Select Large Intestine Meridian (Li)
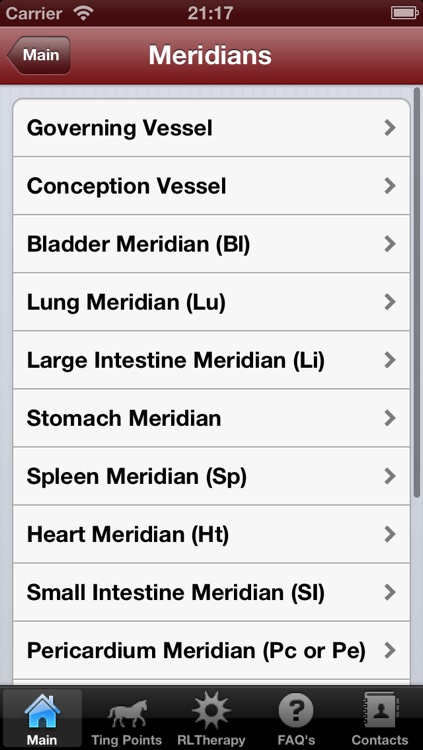This screenshot has width=423, height=750. (x=212, y=360)
